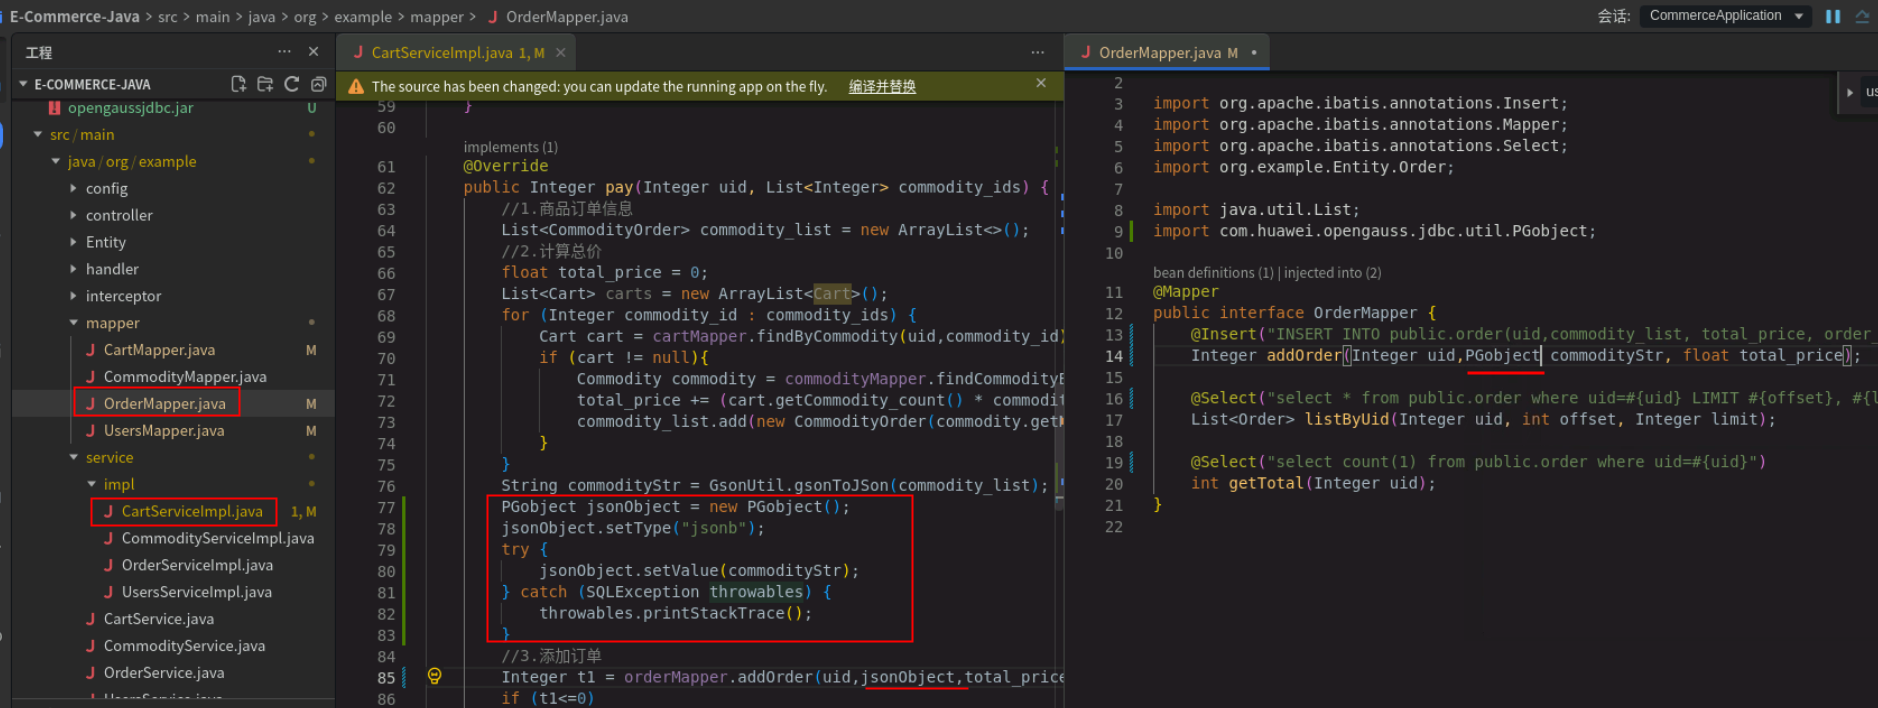Image resolution: width=1878 pixels, height=708 pixels.
Task: Click the New Folder icon in explorer header
Action: pyautogui.click(x=265, y=84)
